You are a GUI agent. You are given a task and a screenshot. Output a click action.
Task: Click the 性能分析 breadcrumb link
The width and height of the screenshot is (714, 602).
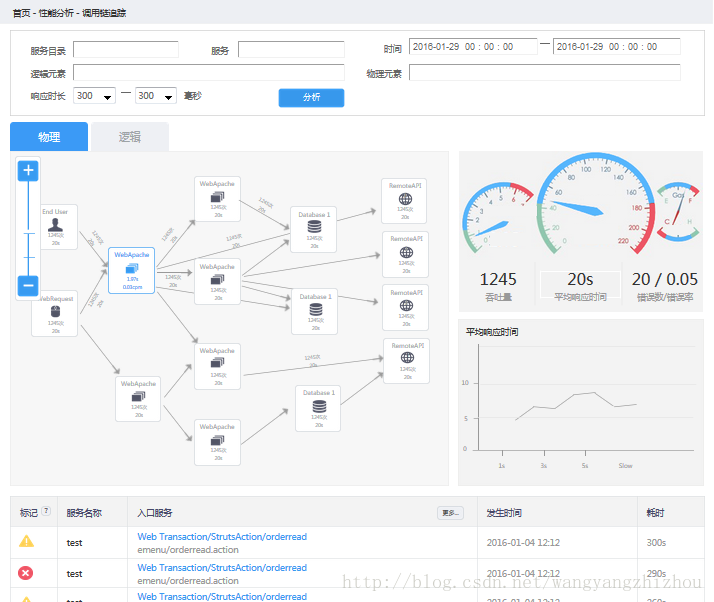56,13
